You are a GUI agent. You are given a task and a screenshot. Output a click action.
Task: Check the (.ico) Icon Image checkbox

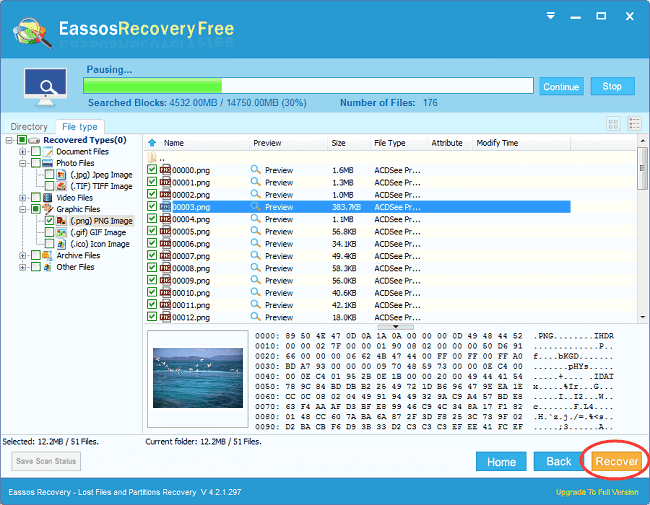49,244
